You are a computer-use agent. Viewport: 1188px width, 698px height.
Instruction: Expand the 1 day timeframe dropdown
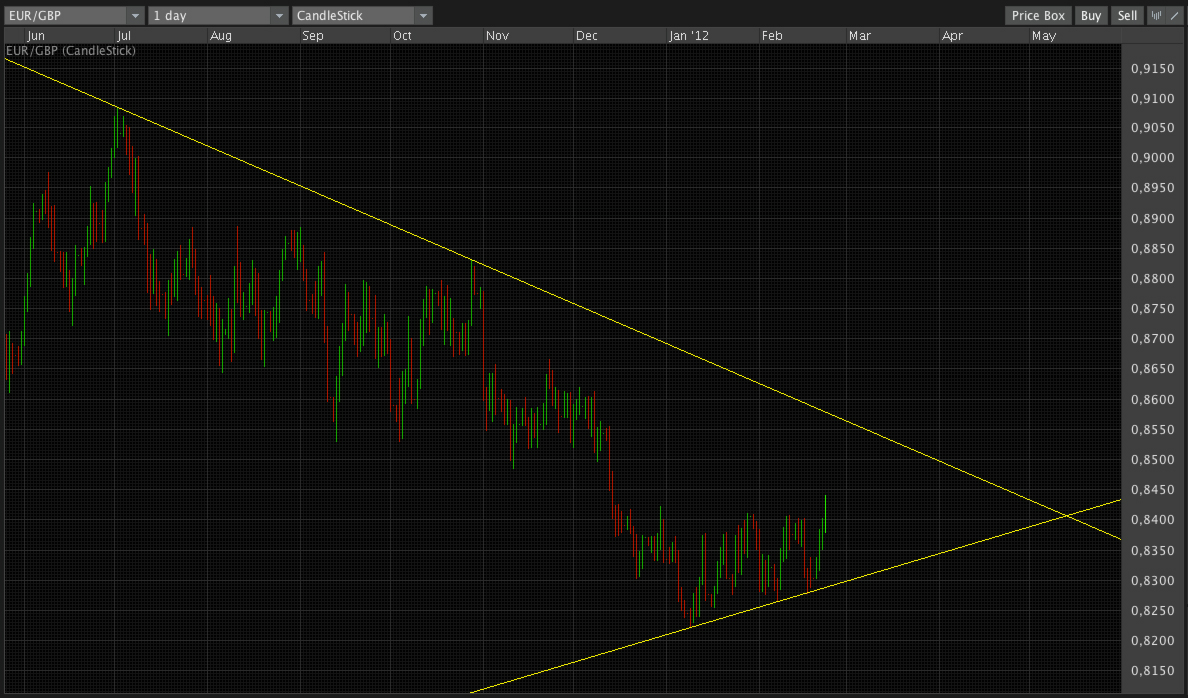pos(218,15)
